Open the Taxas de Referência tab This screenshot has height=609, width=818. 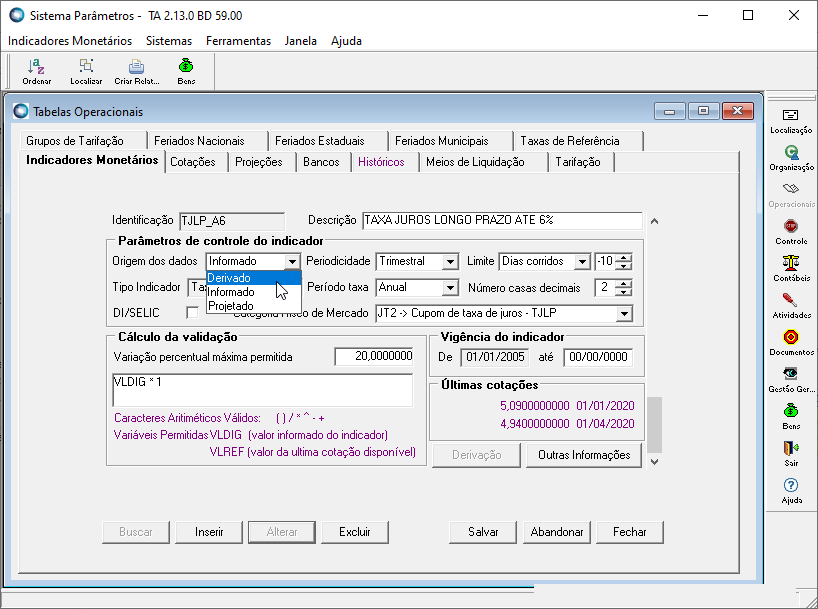570,141
